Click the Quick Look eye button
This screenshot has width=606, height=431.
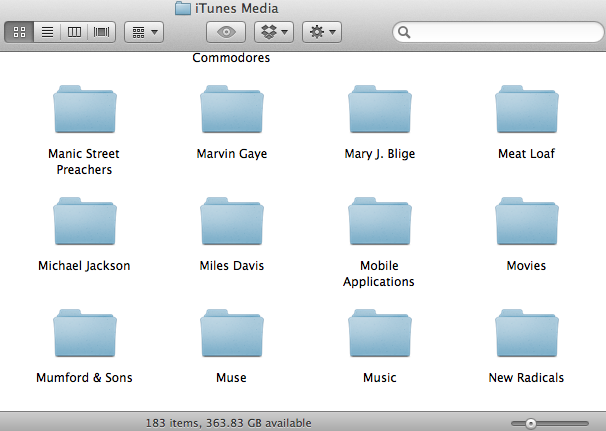coord(226,32)
